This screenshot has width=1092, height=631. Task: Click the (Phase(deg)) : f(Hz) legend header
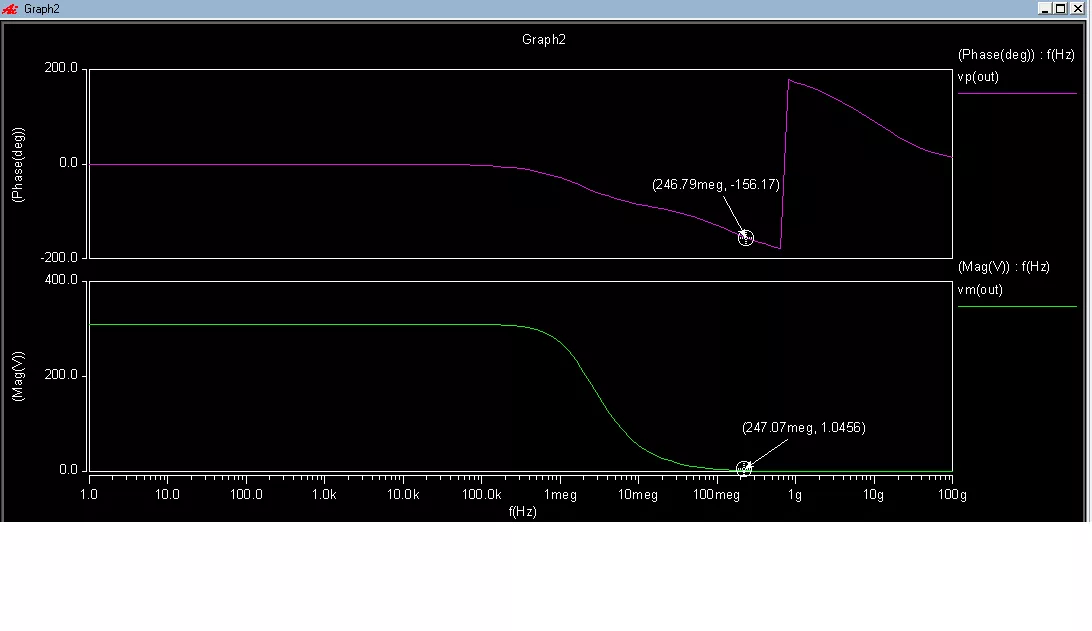1016,55
